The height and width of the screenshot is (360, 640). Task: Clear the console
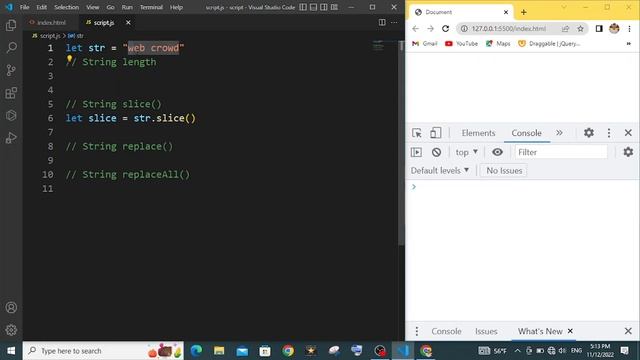pos(436,152)
